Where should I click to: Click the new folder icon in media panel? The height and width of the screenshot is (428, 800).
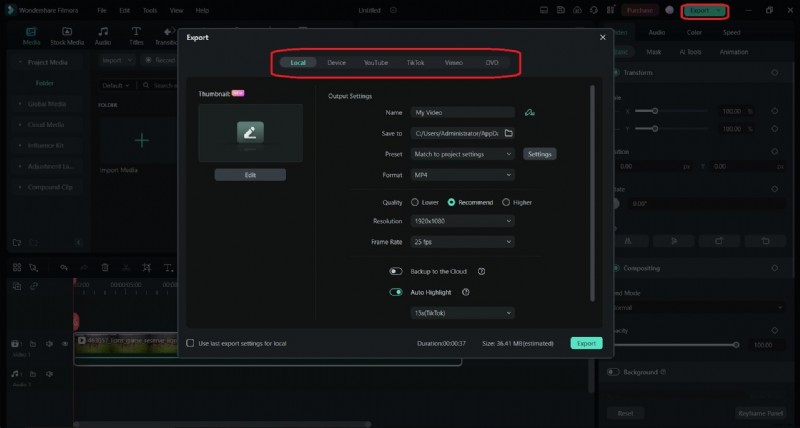click(17, 242)
